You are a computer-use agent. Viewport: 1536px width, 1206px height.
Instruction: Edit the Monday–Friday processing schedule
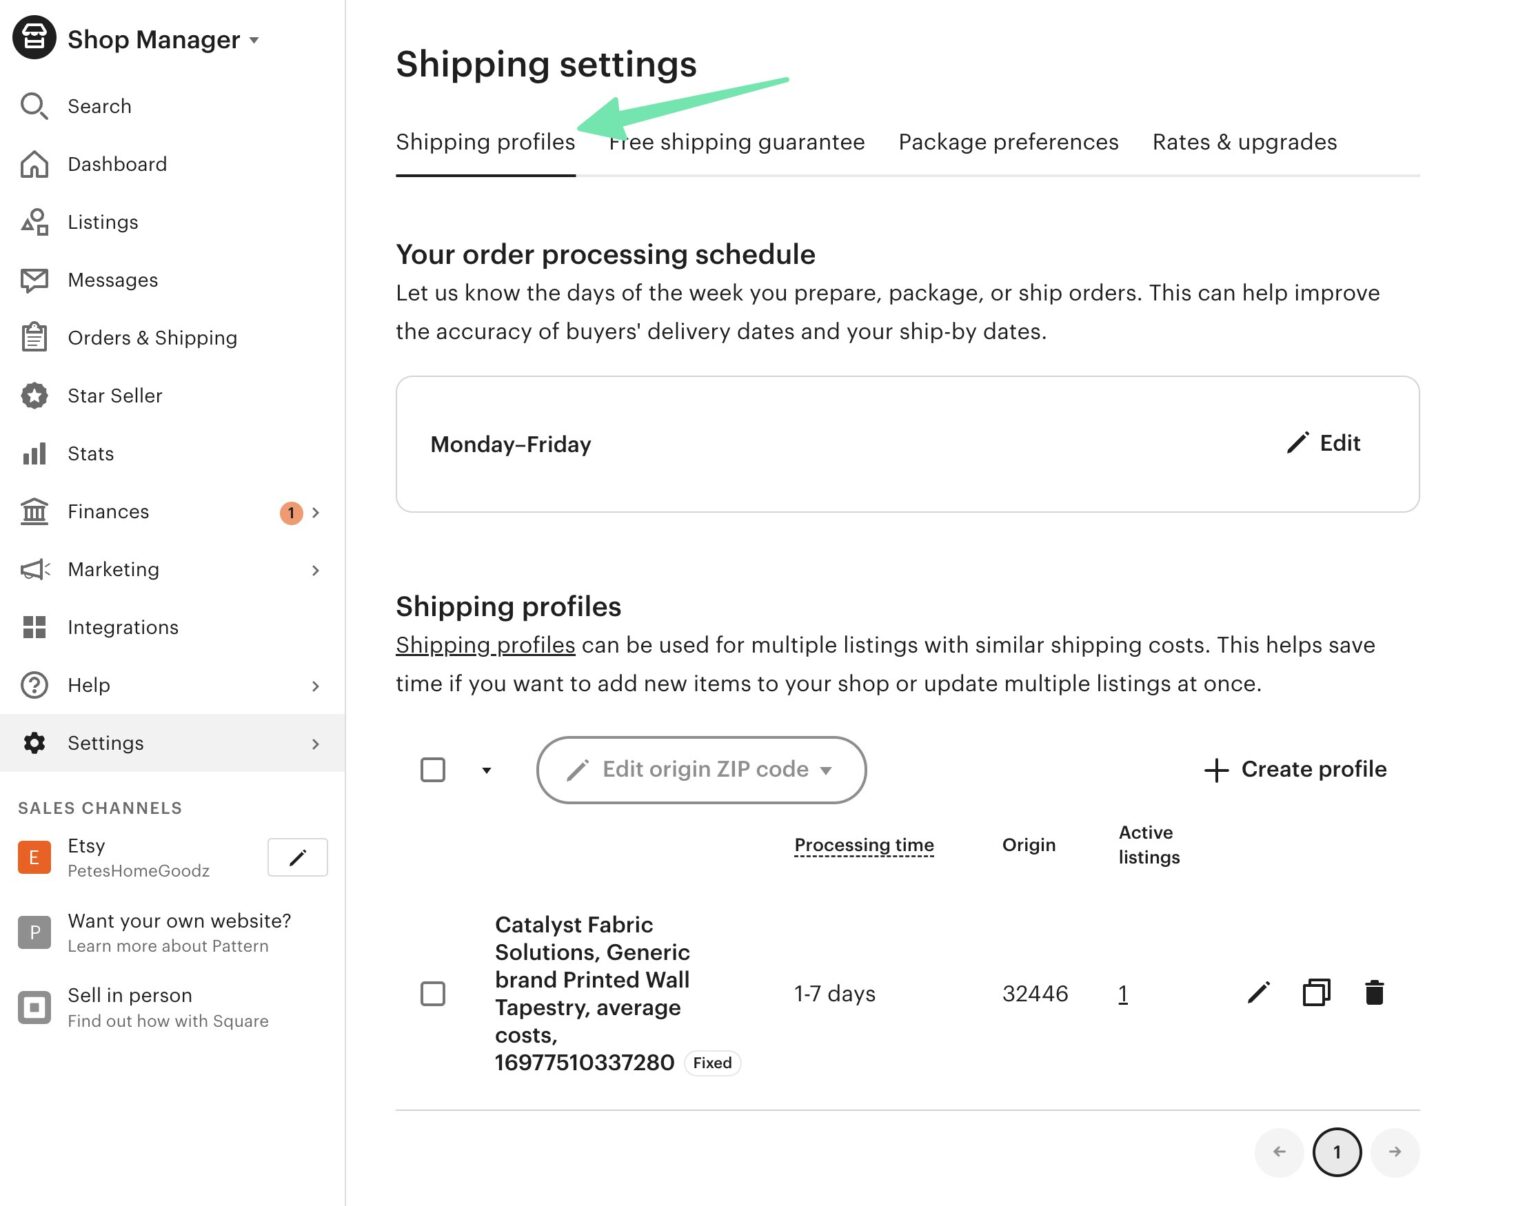point(1324,443)
